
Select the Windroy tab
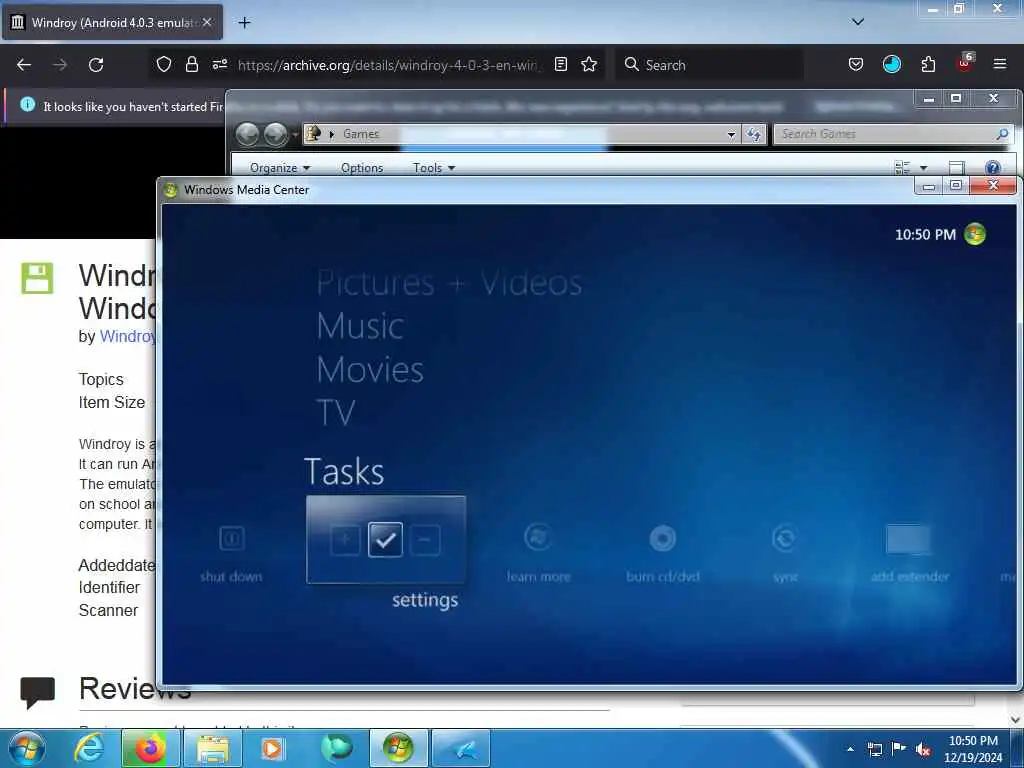click(111, 22)
